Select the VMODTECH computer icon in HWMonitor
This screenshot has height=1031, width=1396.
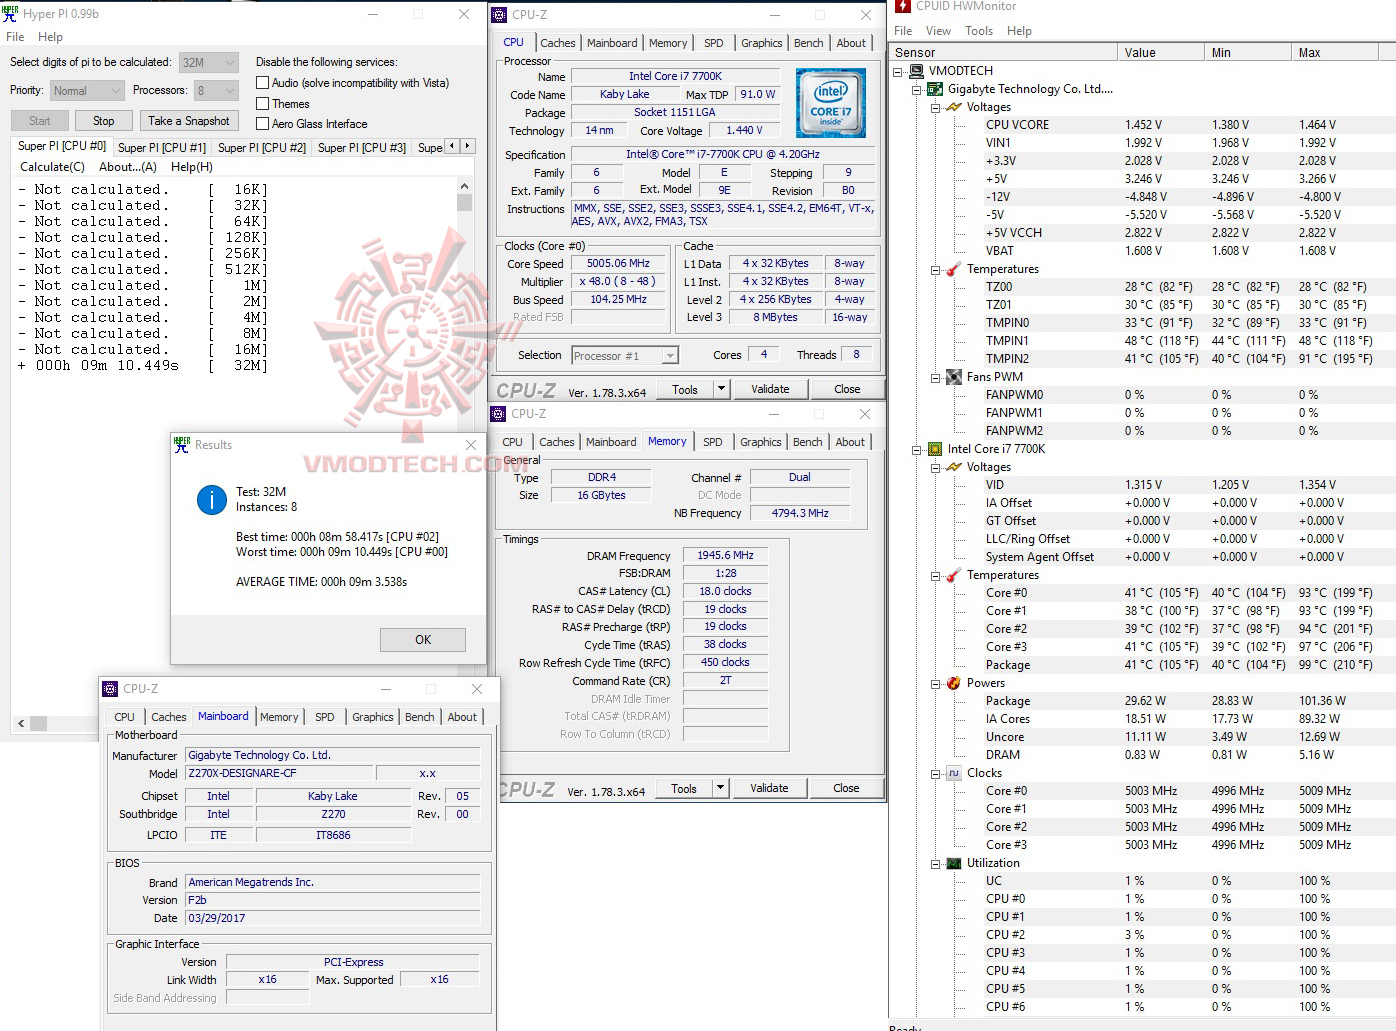pyautogui.click(x=916, y=71)
